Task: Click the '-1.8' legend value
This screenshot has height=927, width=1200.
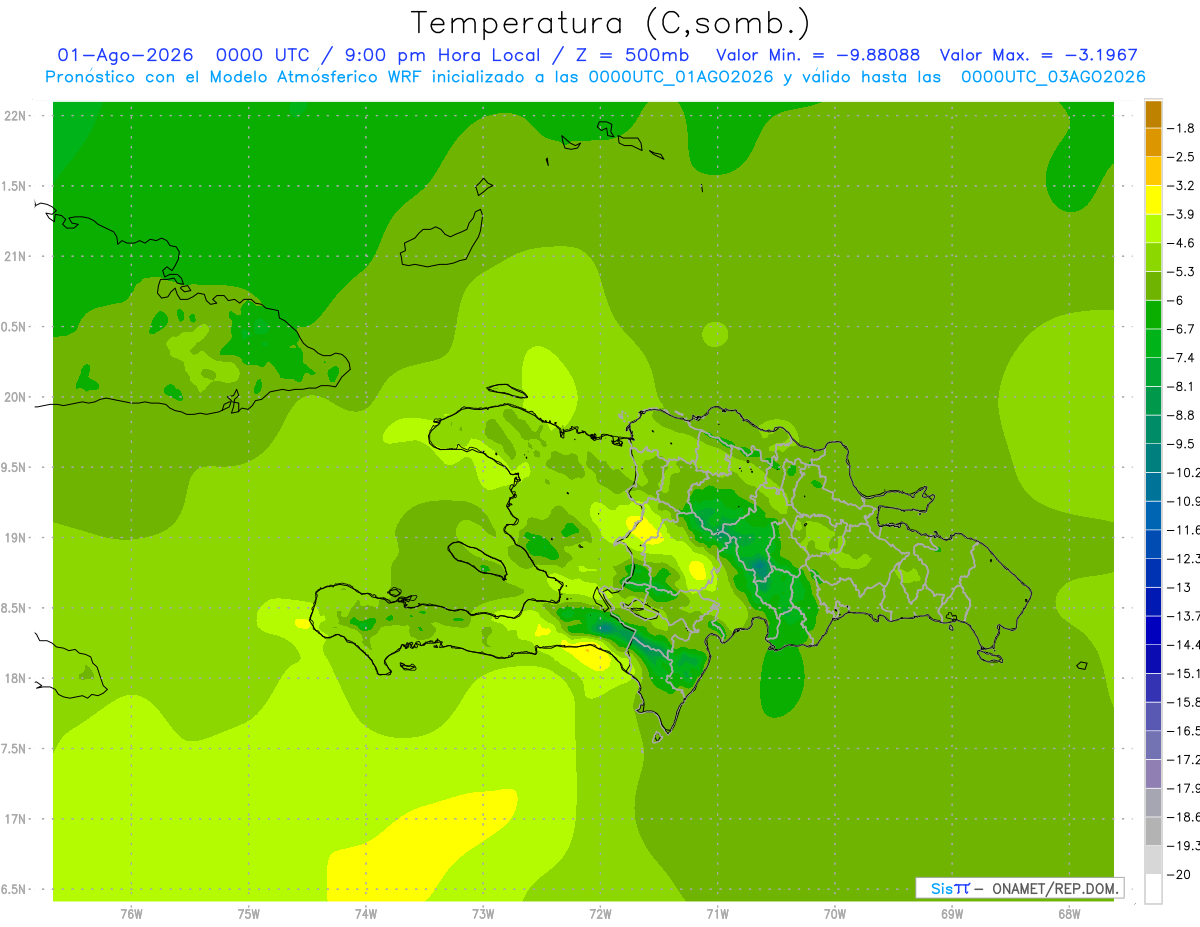Action: point(1182,128)
